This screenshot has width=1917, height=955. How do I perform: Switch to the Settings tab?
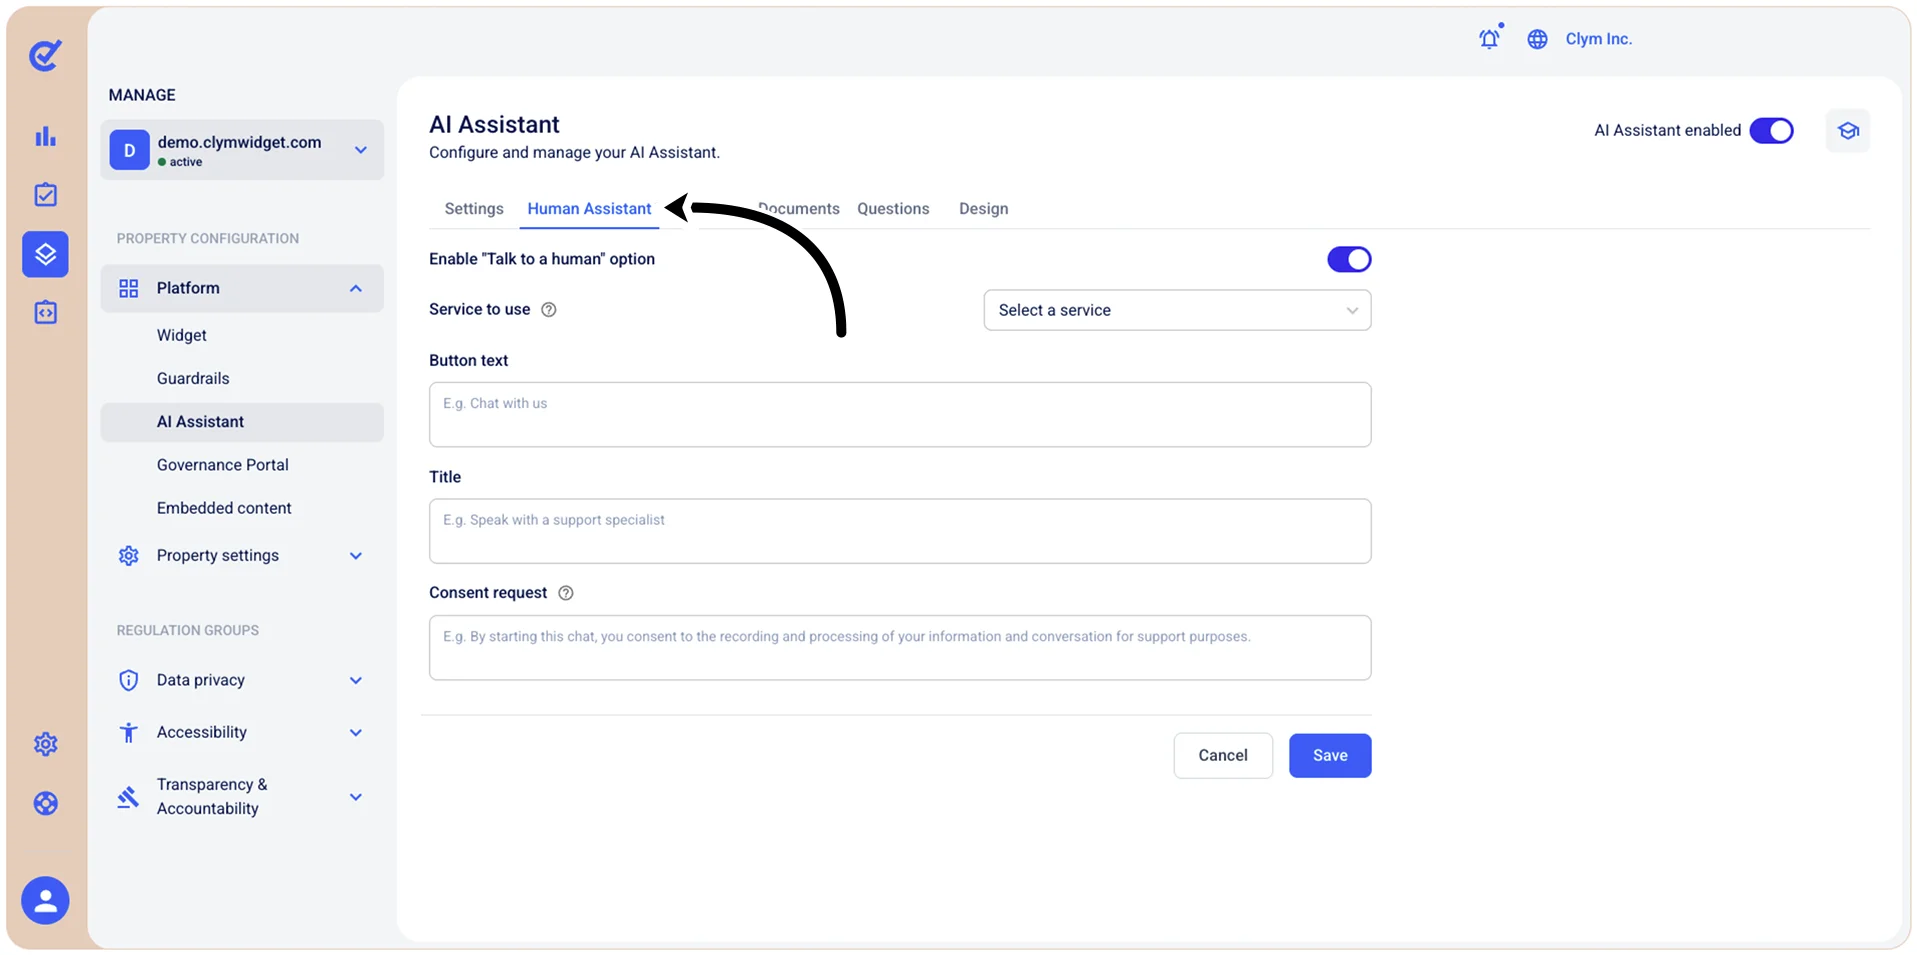coord(474,209)
